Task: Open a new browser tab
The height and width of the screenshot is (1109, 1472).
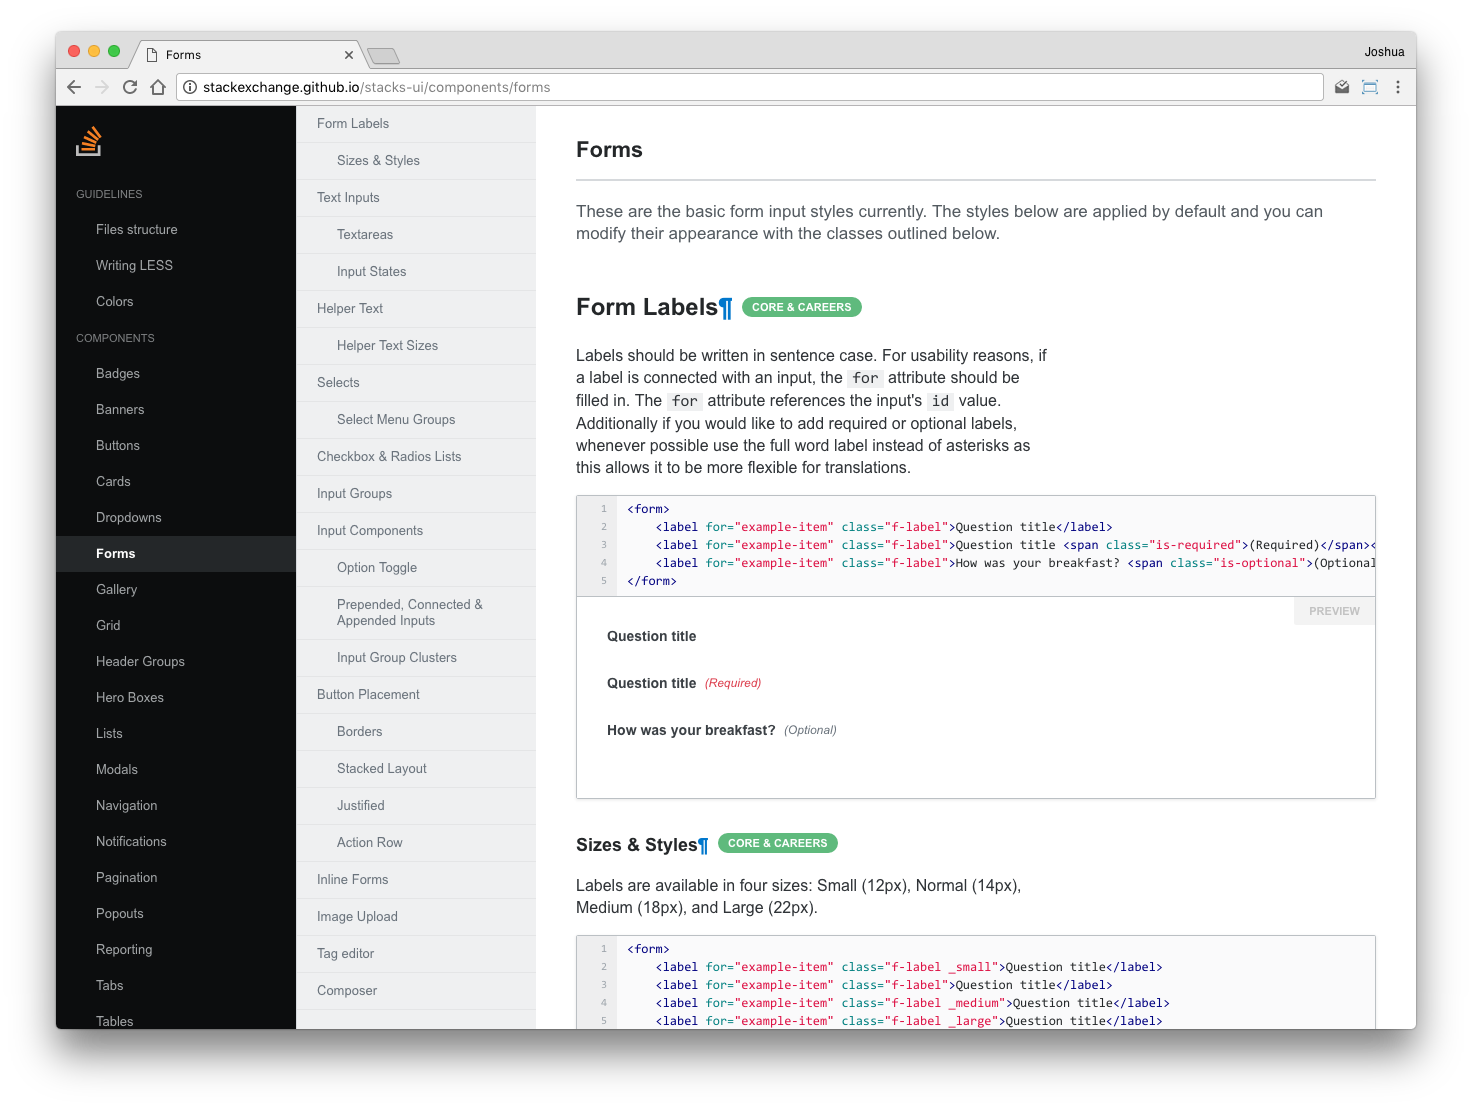Action: point(383,55)
